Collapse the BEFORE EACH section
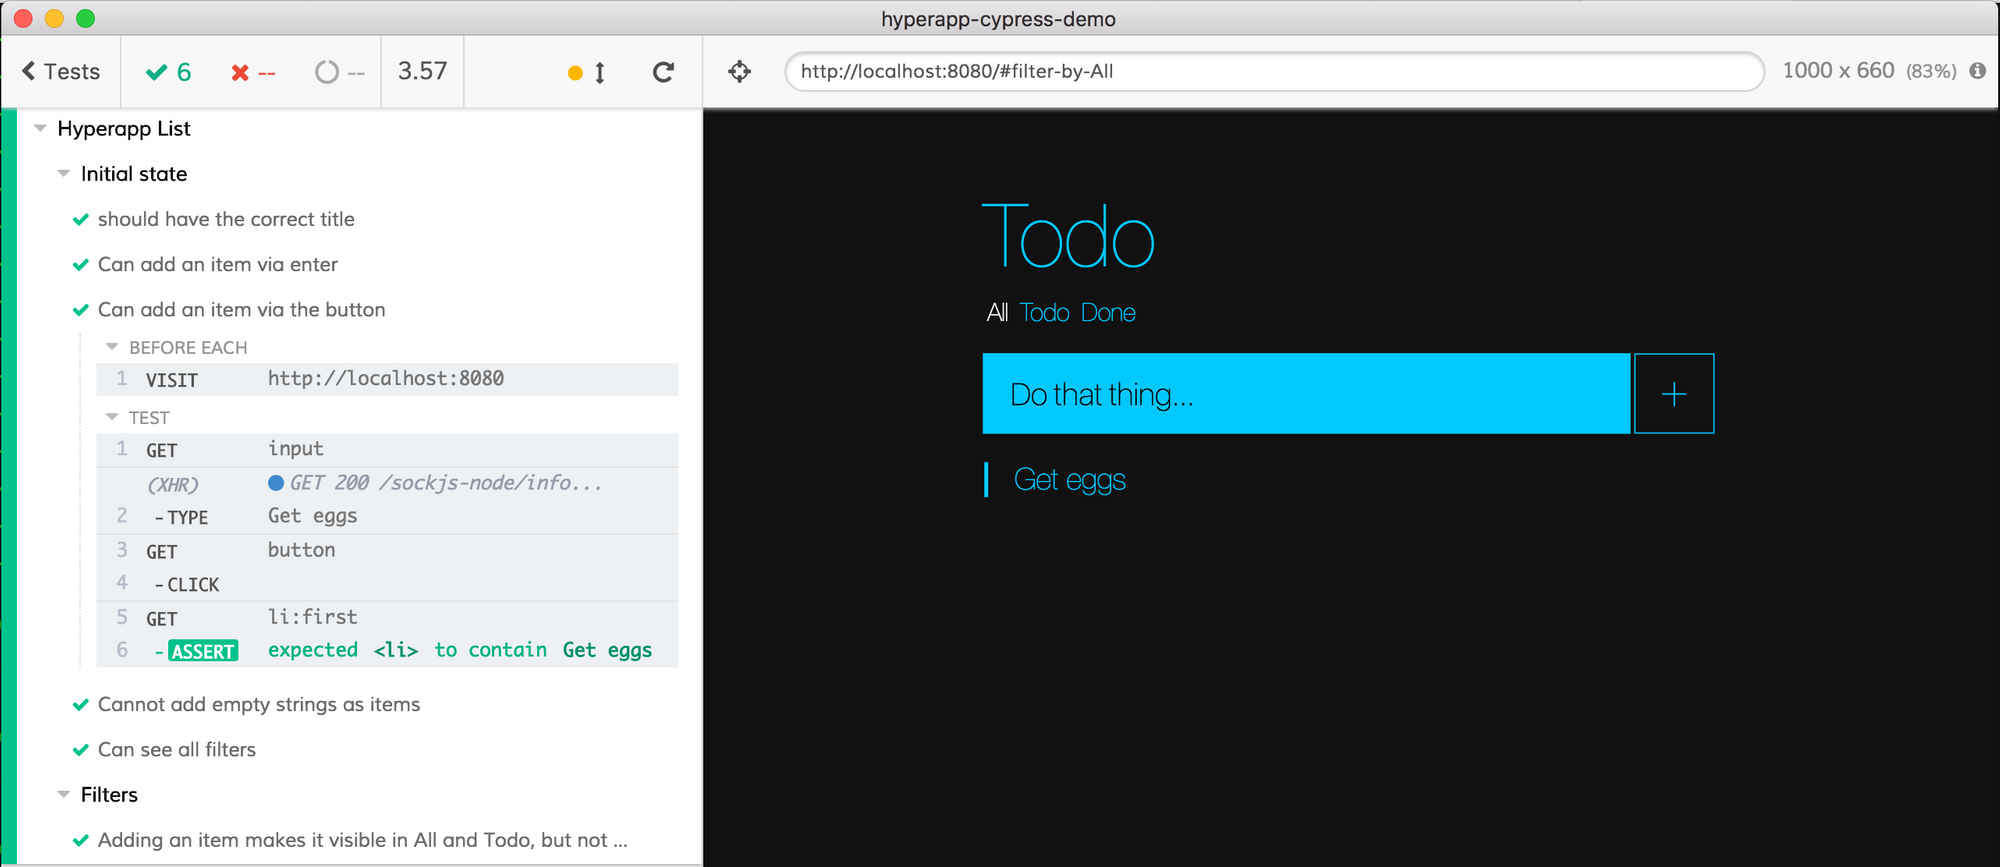This screenshot has width=2000, height=867. (112, 347)
